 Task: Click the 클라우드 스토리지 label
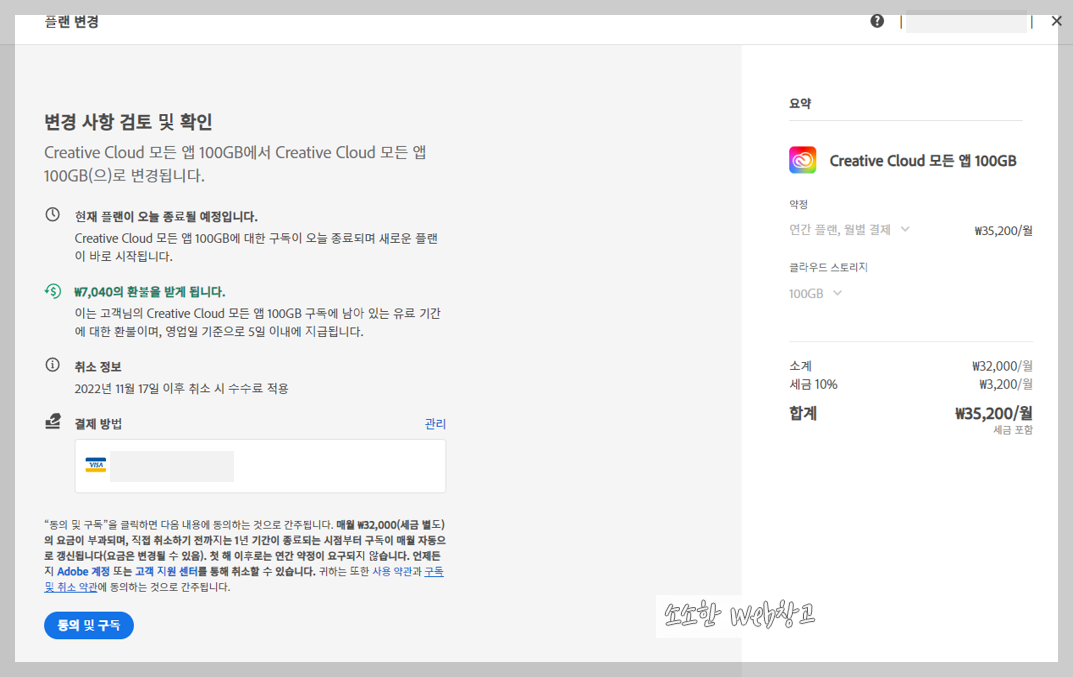(x=828, y=267)
